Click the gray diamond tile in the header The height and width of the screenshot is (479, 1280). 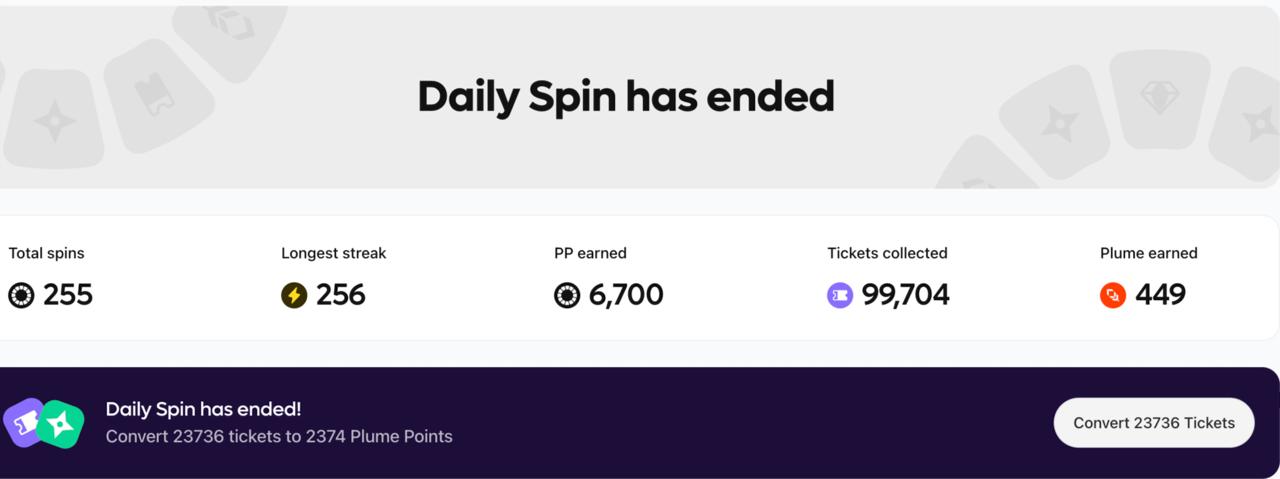pyautogui.click(x=1160, y=97)
